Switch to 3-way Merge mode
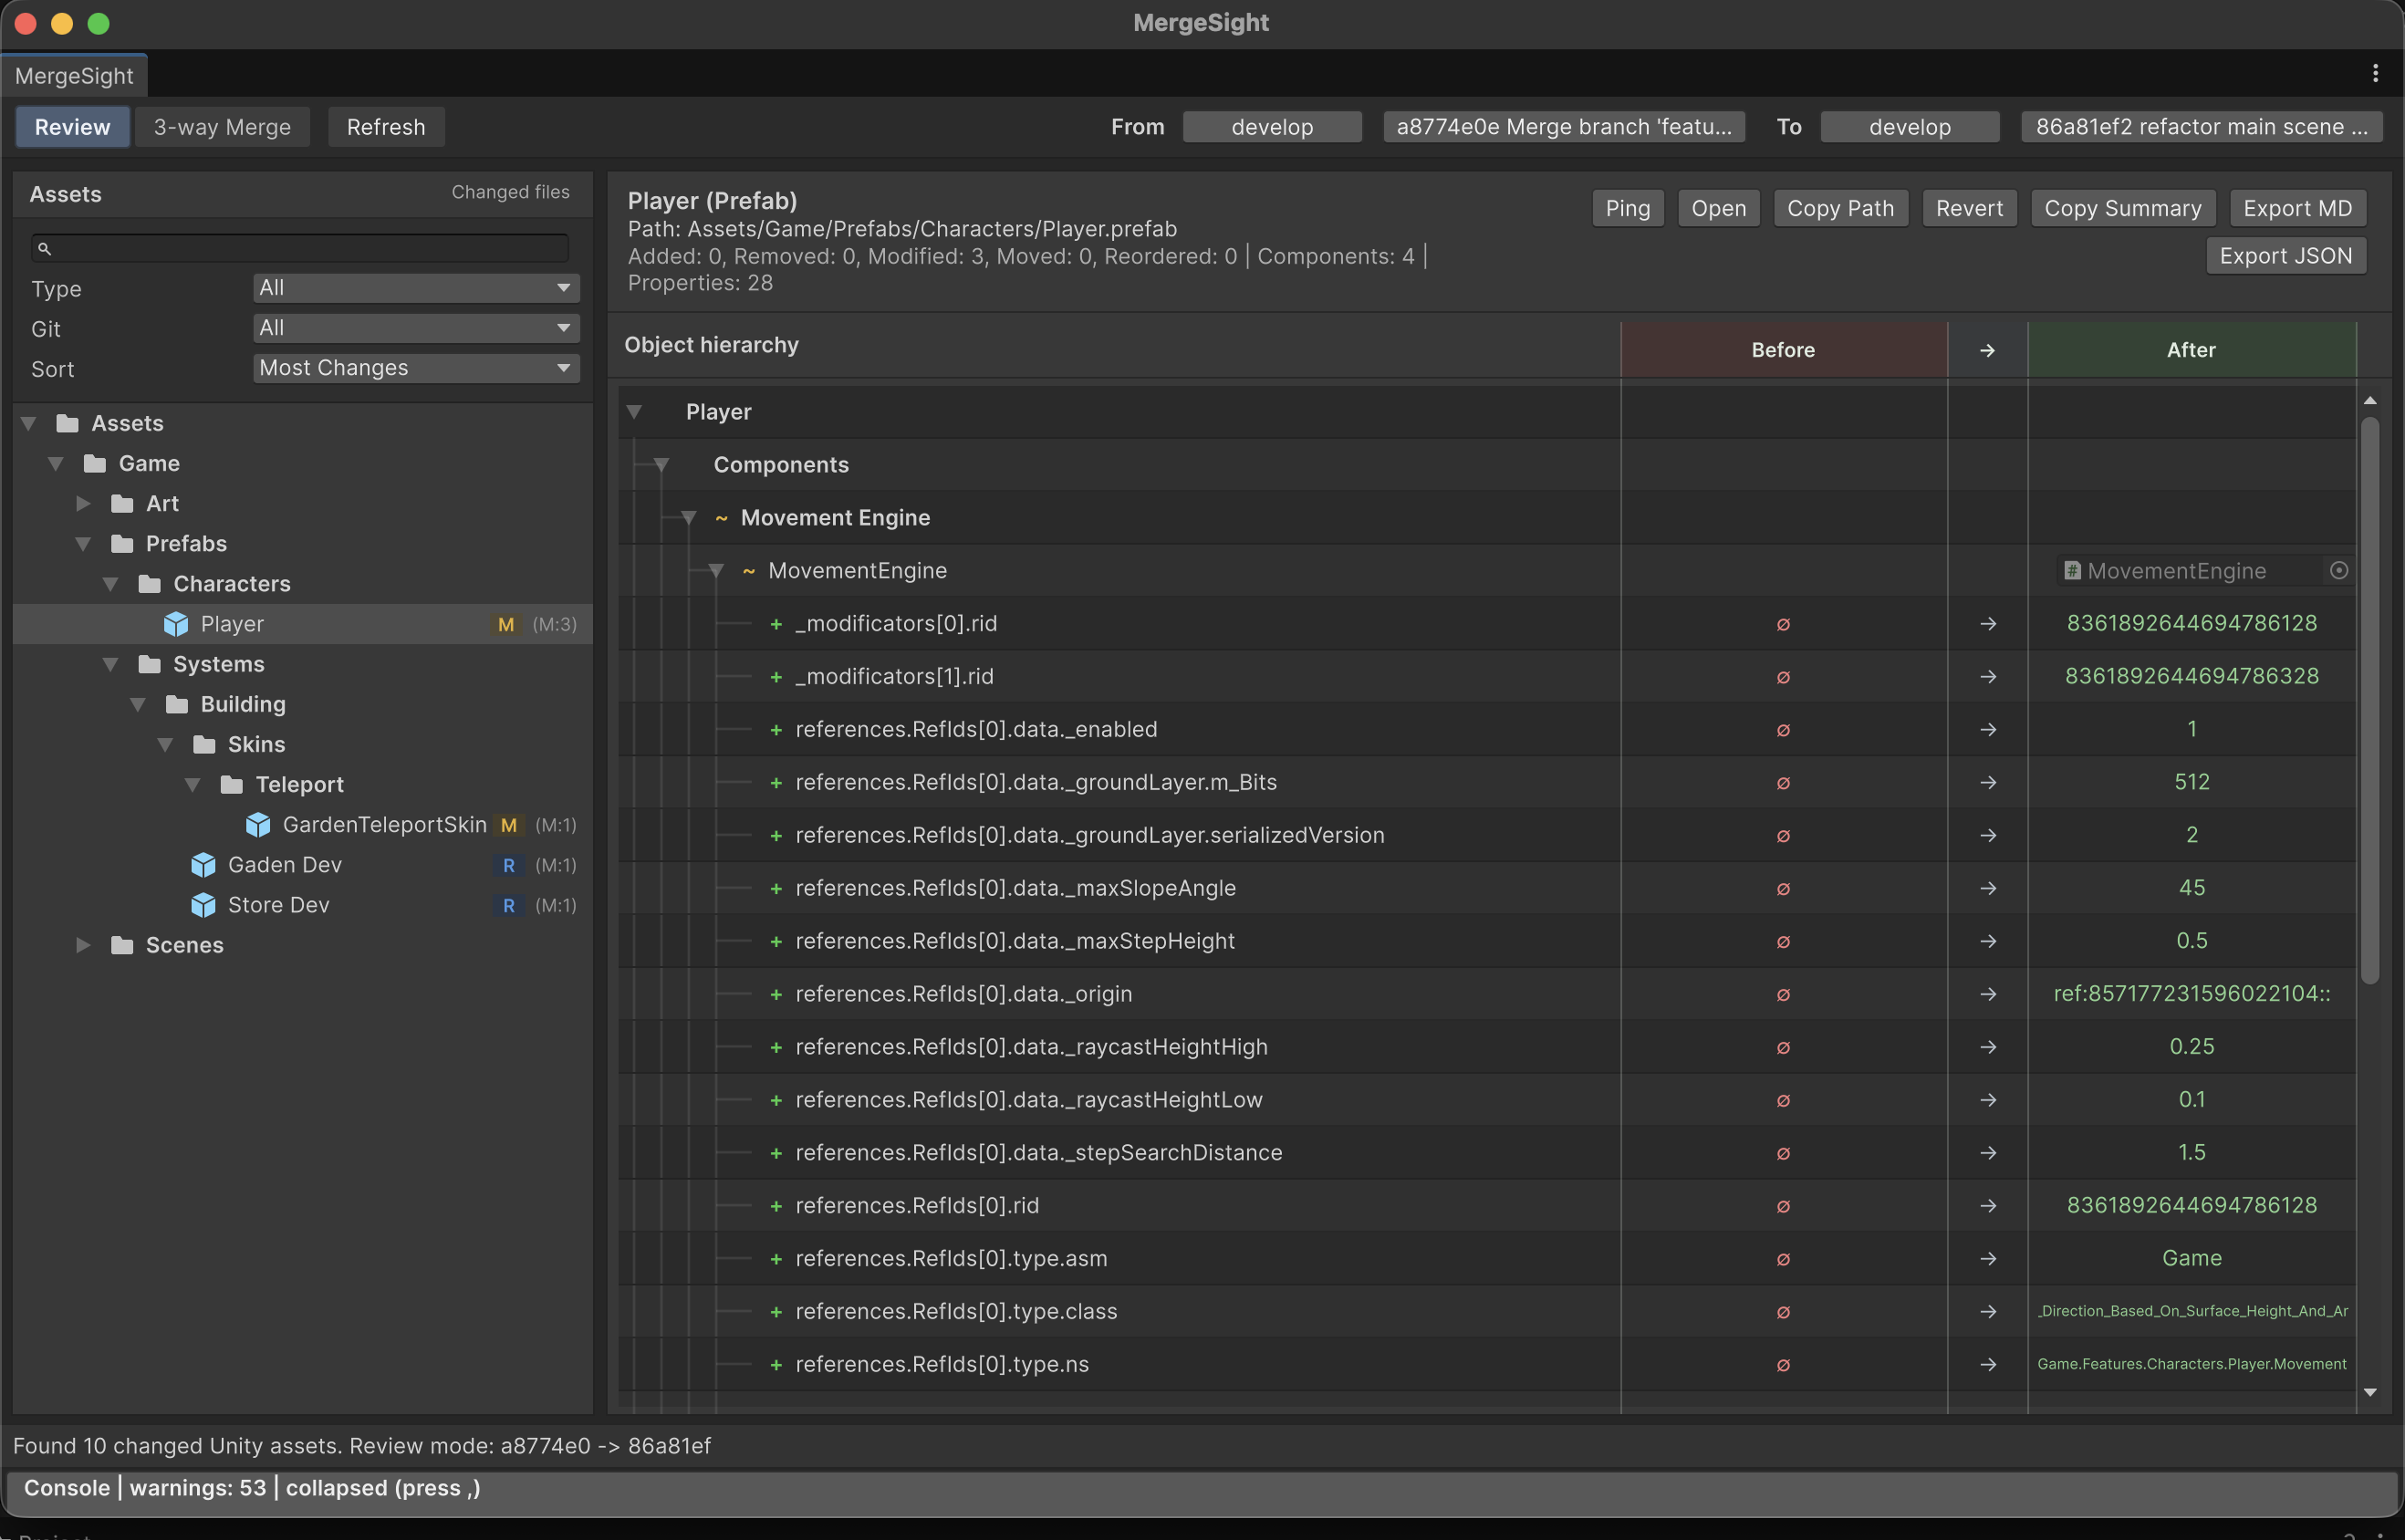 coord(222,127)
